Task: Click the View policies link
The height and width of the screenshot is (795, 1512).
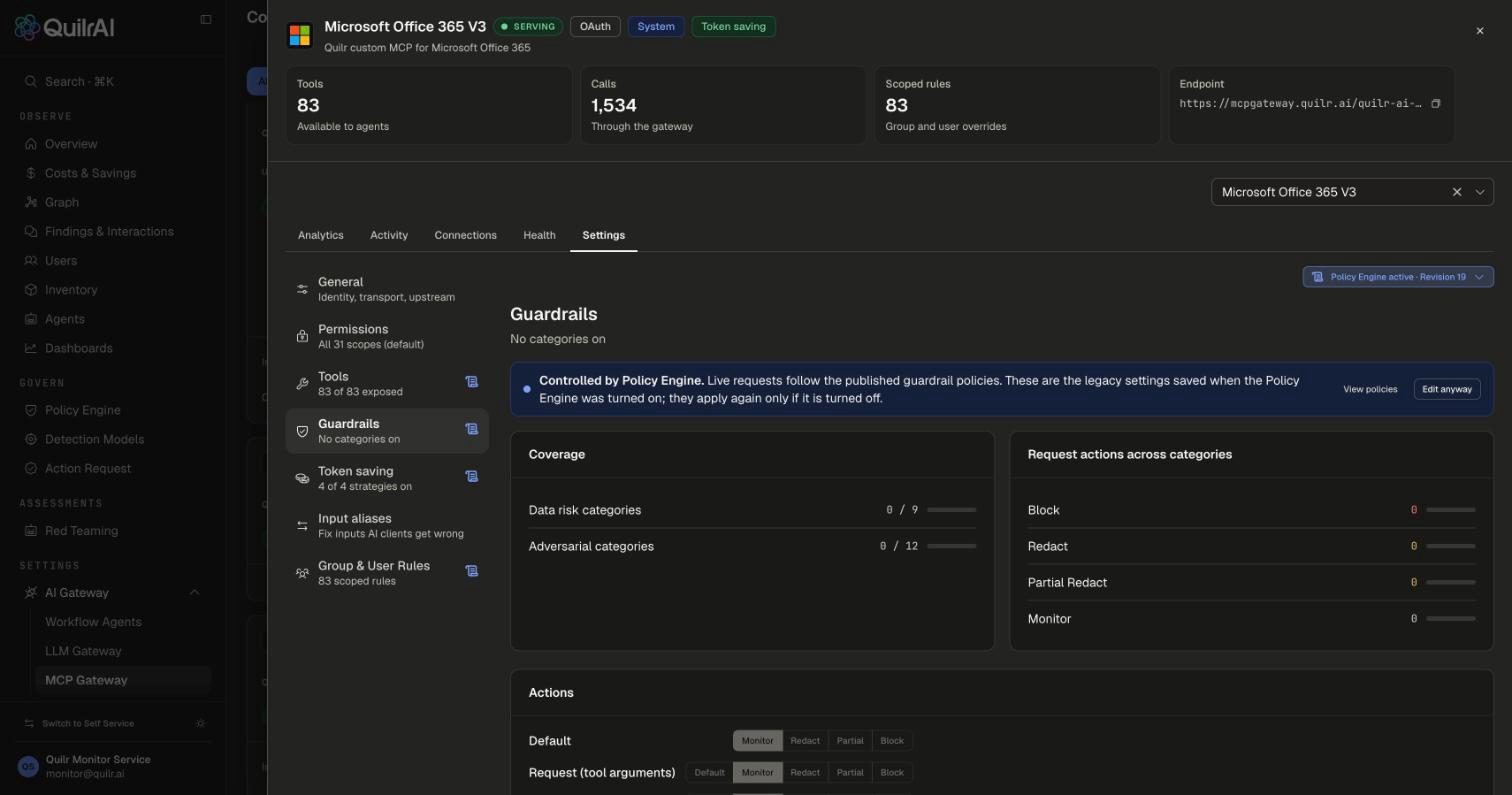Action: [x=1370, y=389]
